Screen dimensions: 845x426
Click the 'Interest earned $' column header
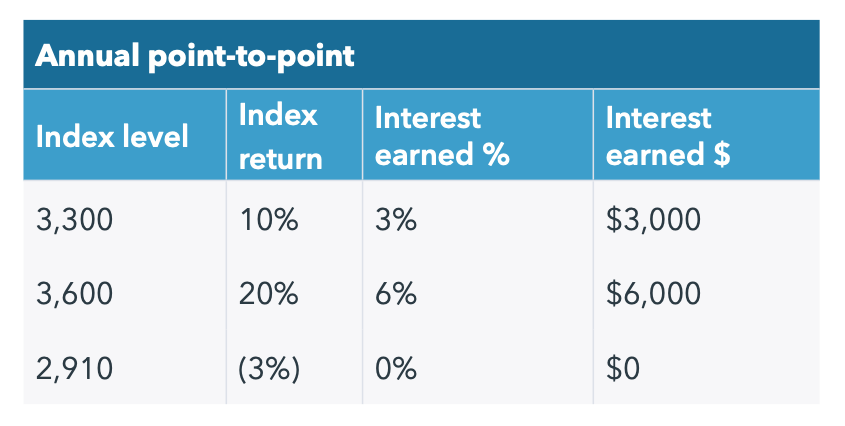click(x=668, y=136)
